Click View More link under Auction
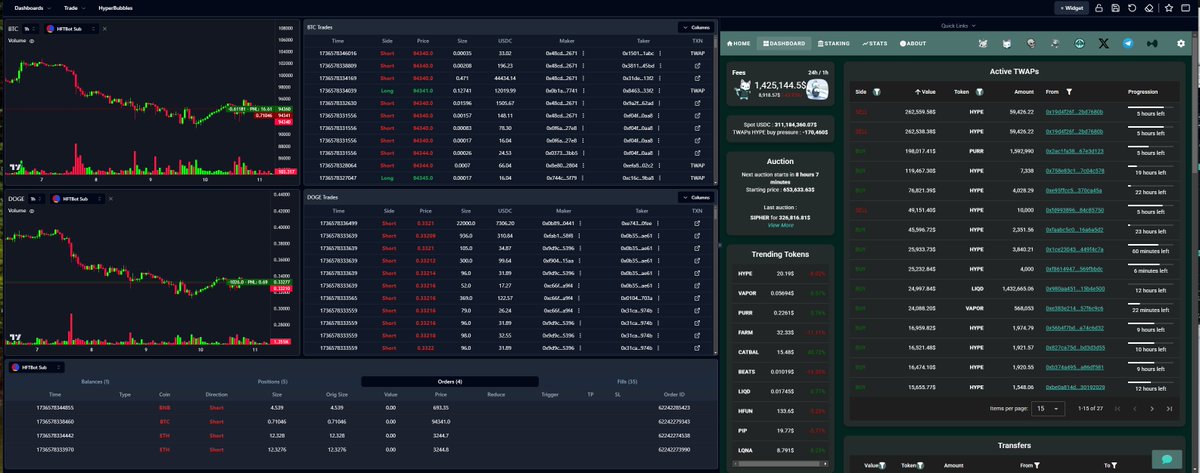 coord(780,225)
